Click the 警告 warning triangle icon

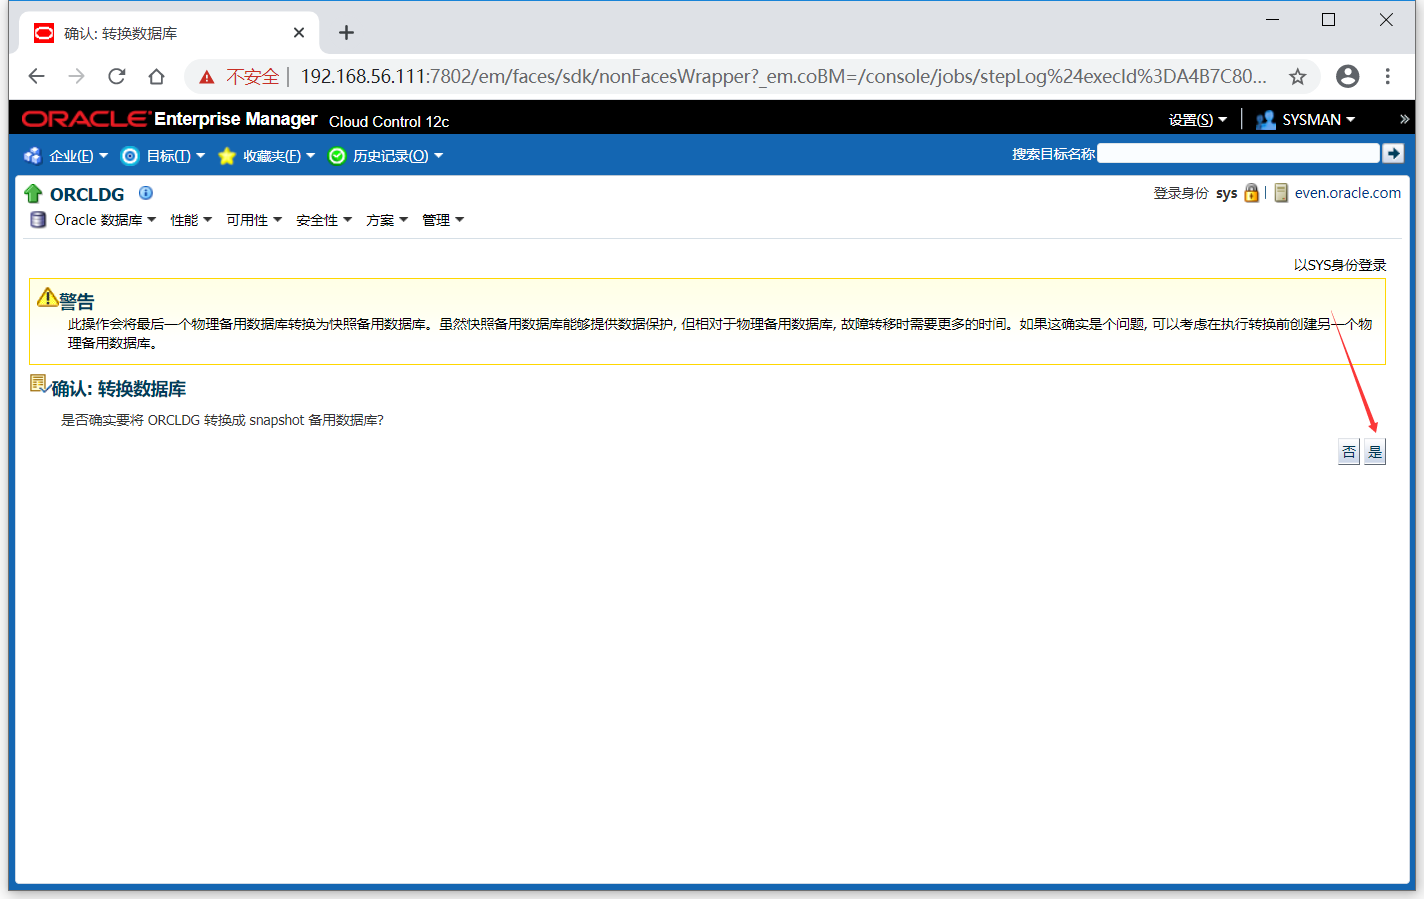pos(47,297)
